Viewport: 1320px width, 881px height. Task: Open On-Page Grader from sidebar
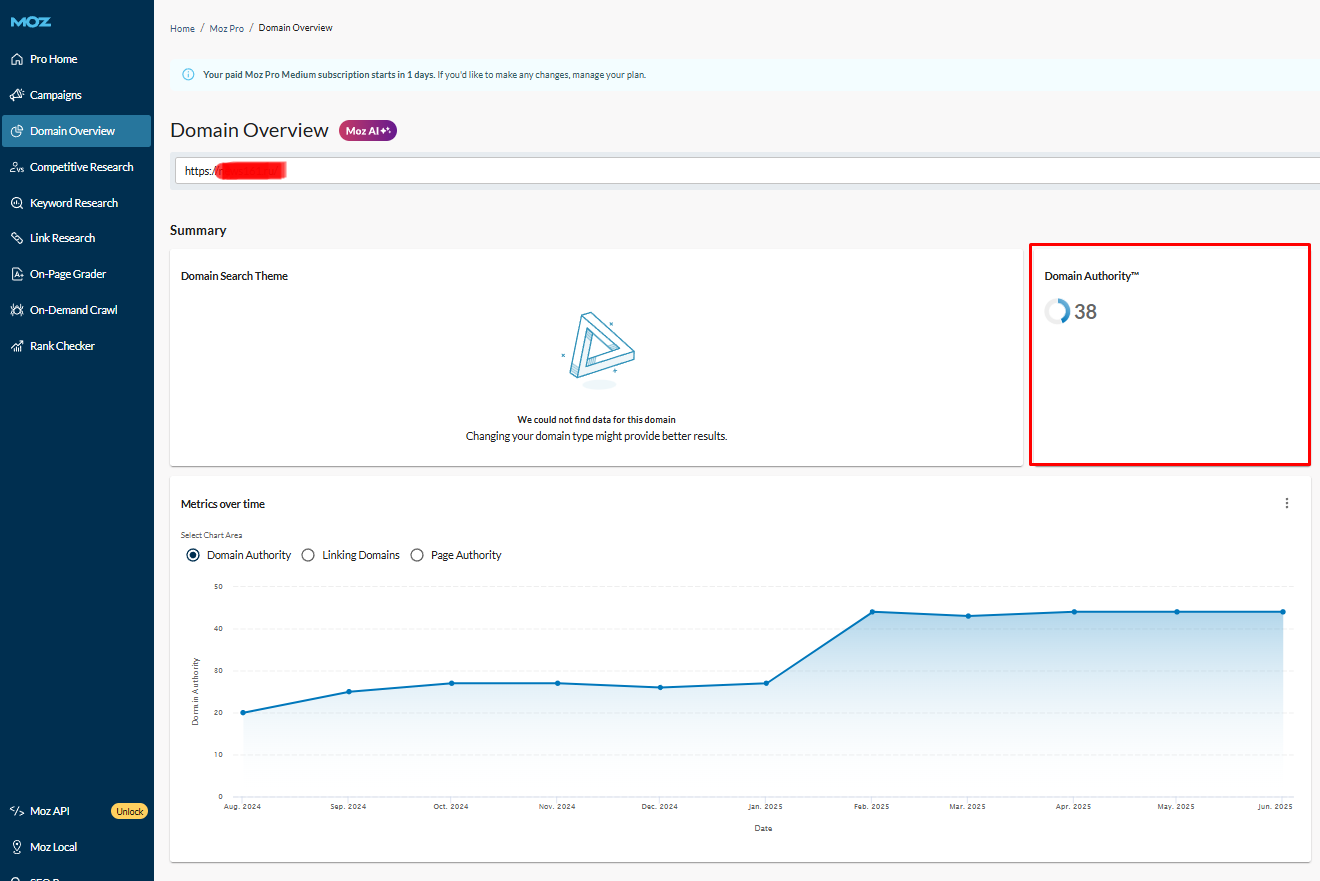coord(67,274)
